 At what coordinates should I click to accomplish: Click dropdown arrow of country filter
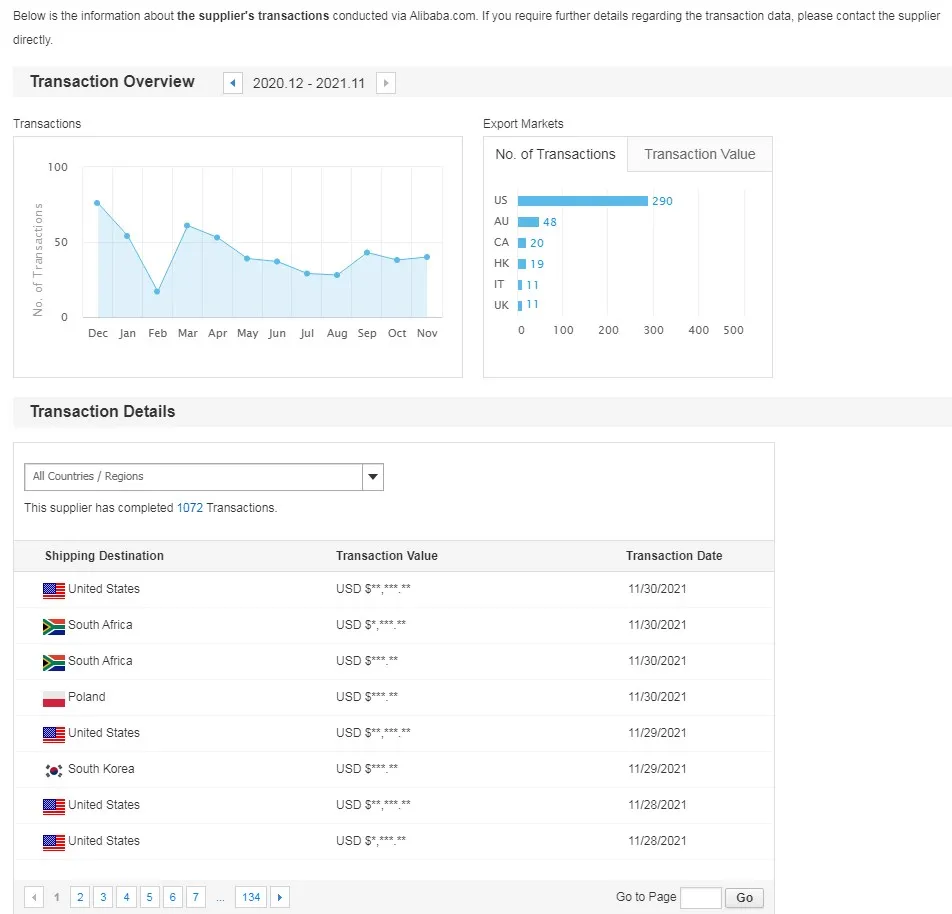(x=372, y=477)
